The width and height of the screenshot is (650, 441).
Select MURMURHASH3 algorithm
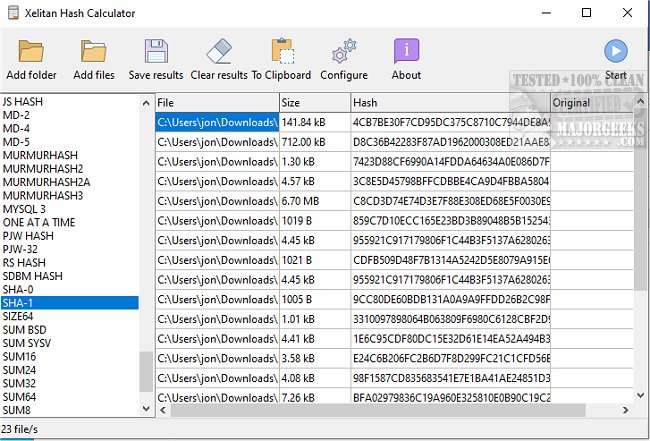tap(43, 196)
